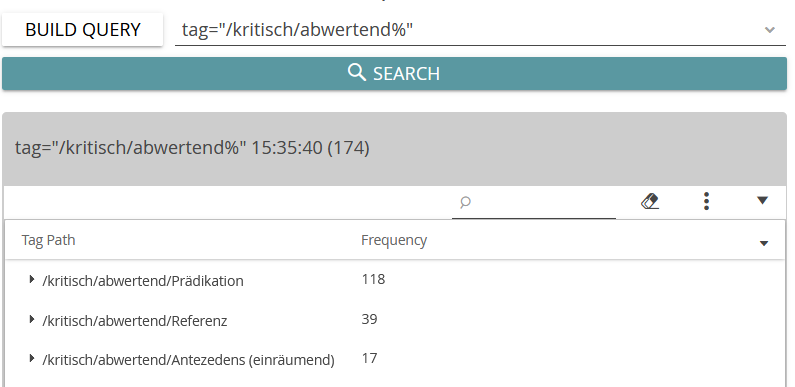Select the Antezedens (einräumend) tree item
Viewport: 795px width, 387px height.
click(188, 360)
